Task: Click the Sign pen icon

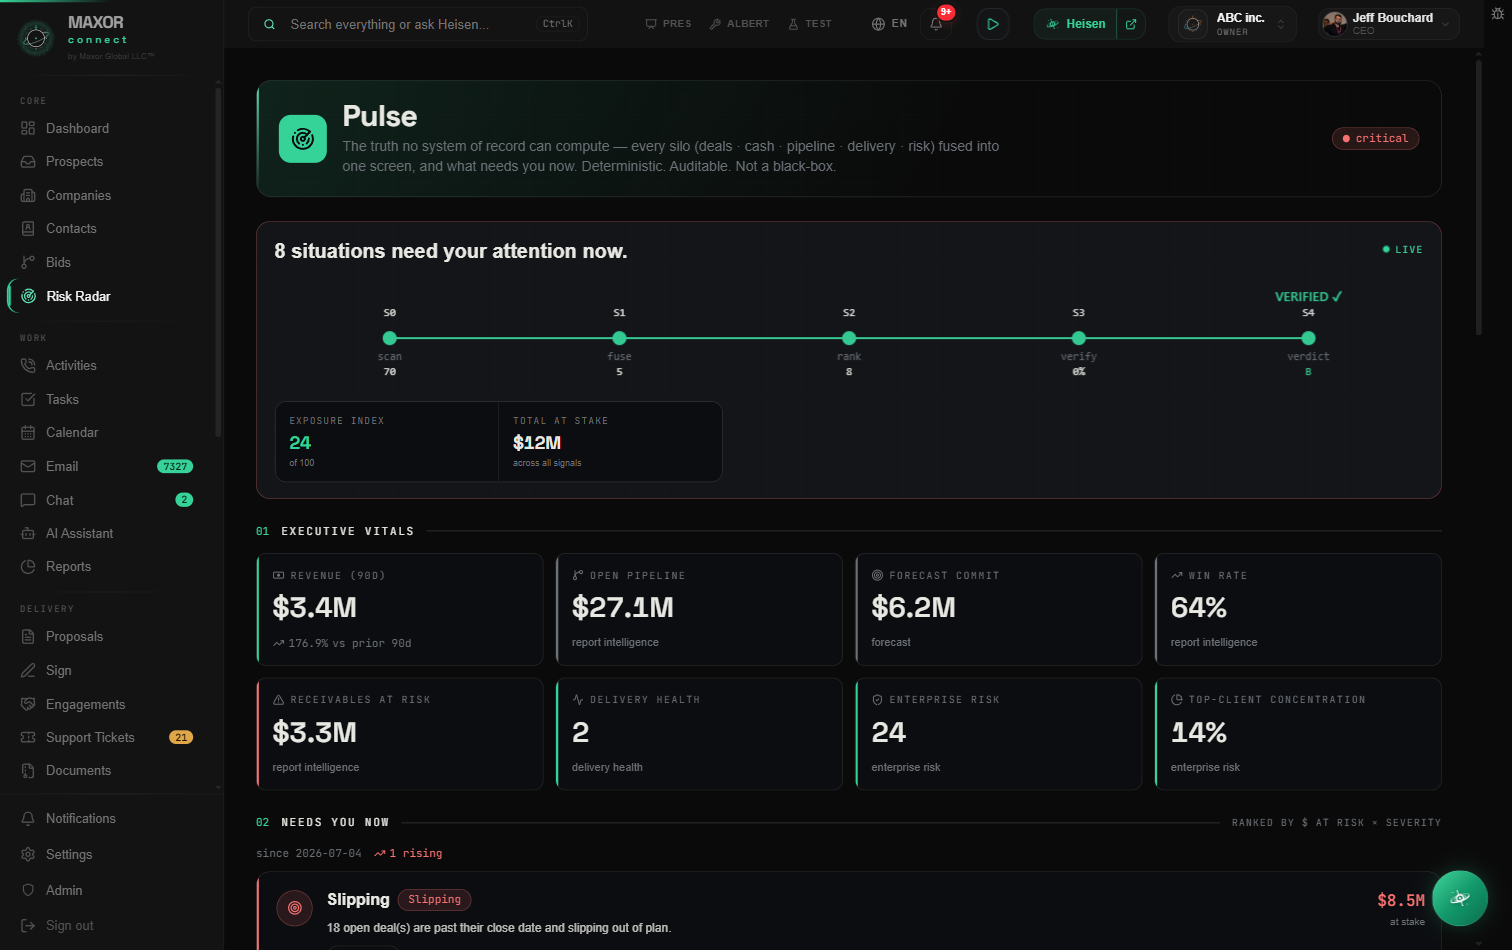Action: [x=28, y=670]
